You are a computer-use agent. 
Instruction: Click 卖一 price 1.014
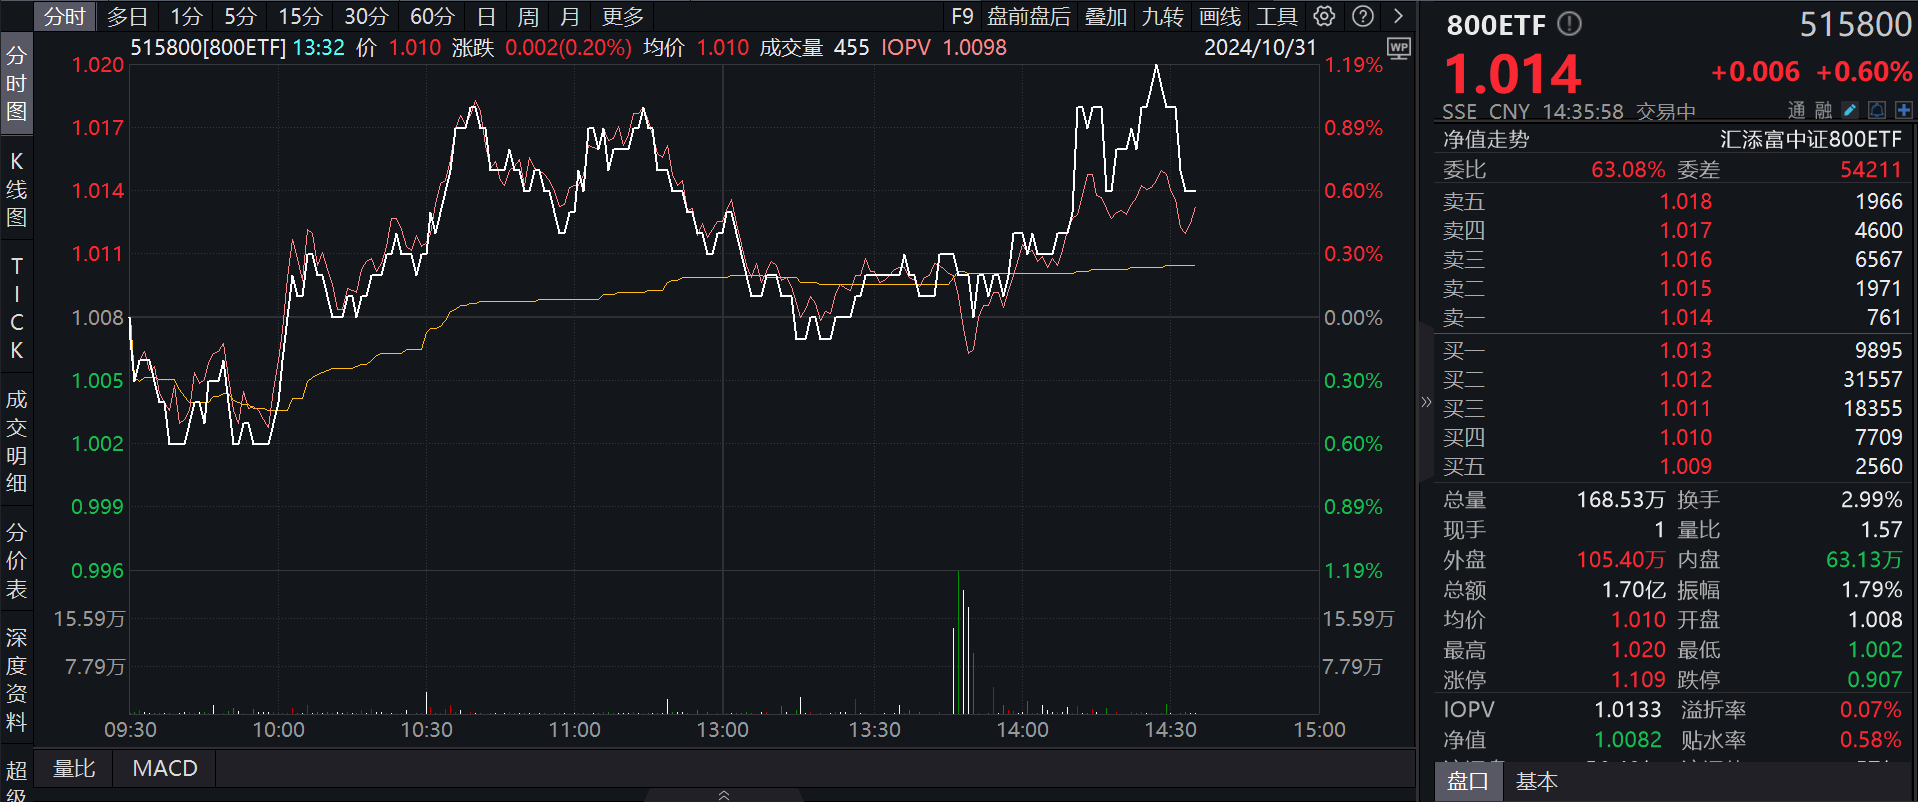[x=1686, y=317]
